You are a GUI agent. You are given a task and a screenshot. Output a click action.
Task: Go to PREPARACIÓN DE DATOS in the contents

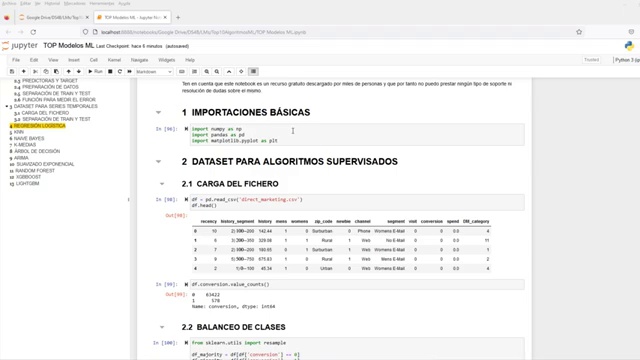50,87
